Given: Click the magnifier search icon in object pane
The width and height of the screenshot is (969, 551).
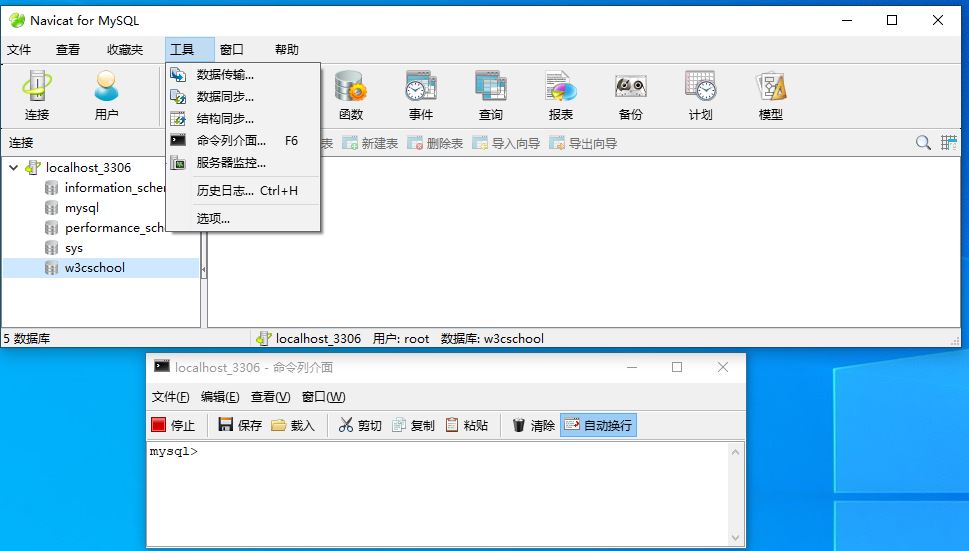Looking at the screenshot, I should pyautogui.click(x=923, y=143).
